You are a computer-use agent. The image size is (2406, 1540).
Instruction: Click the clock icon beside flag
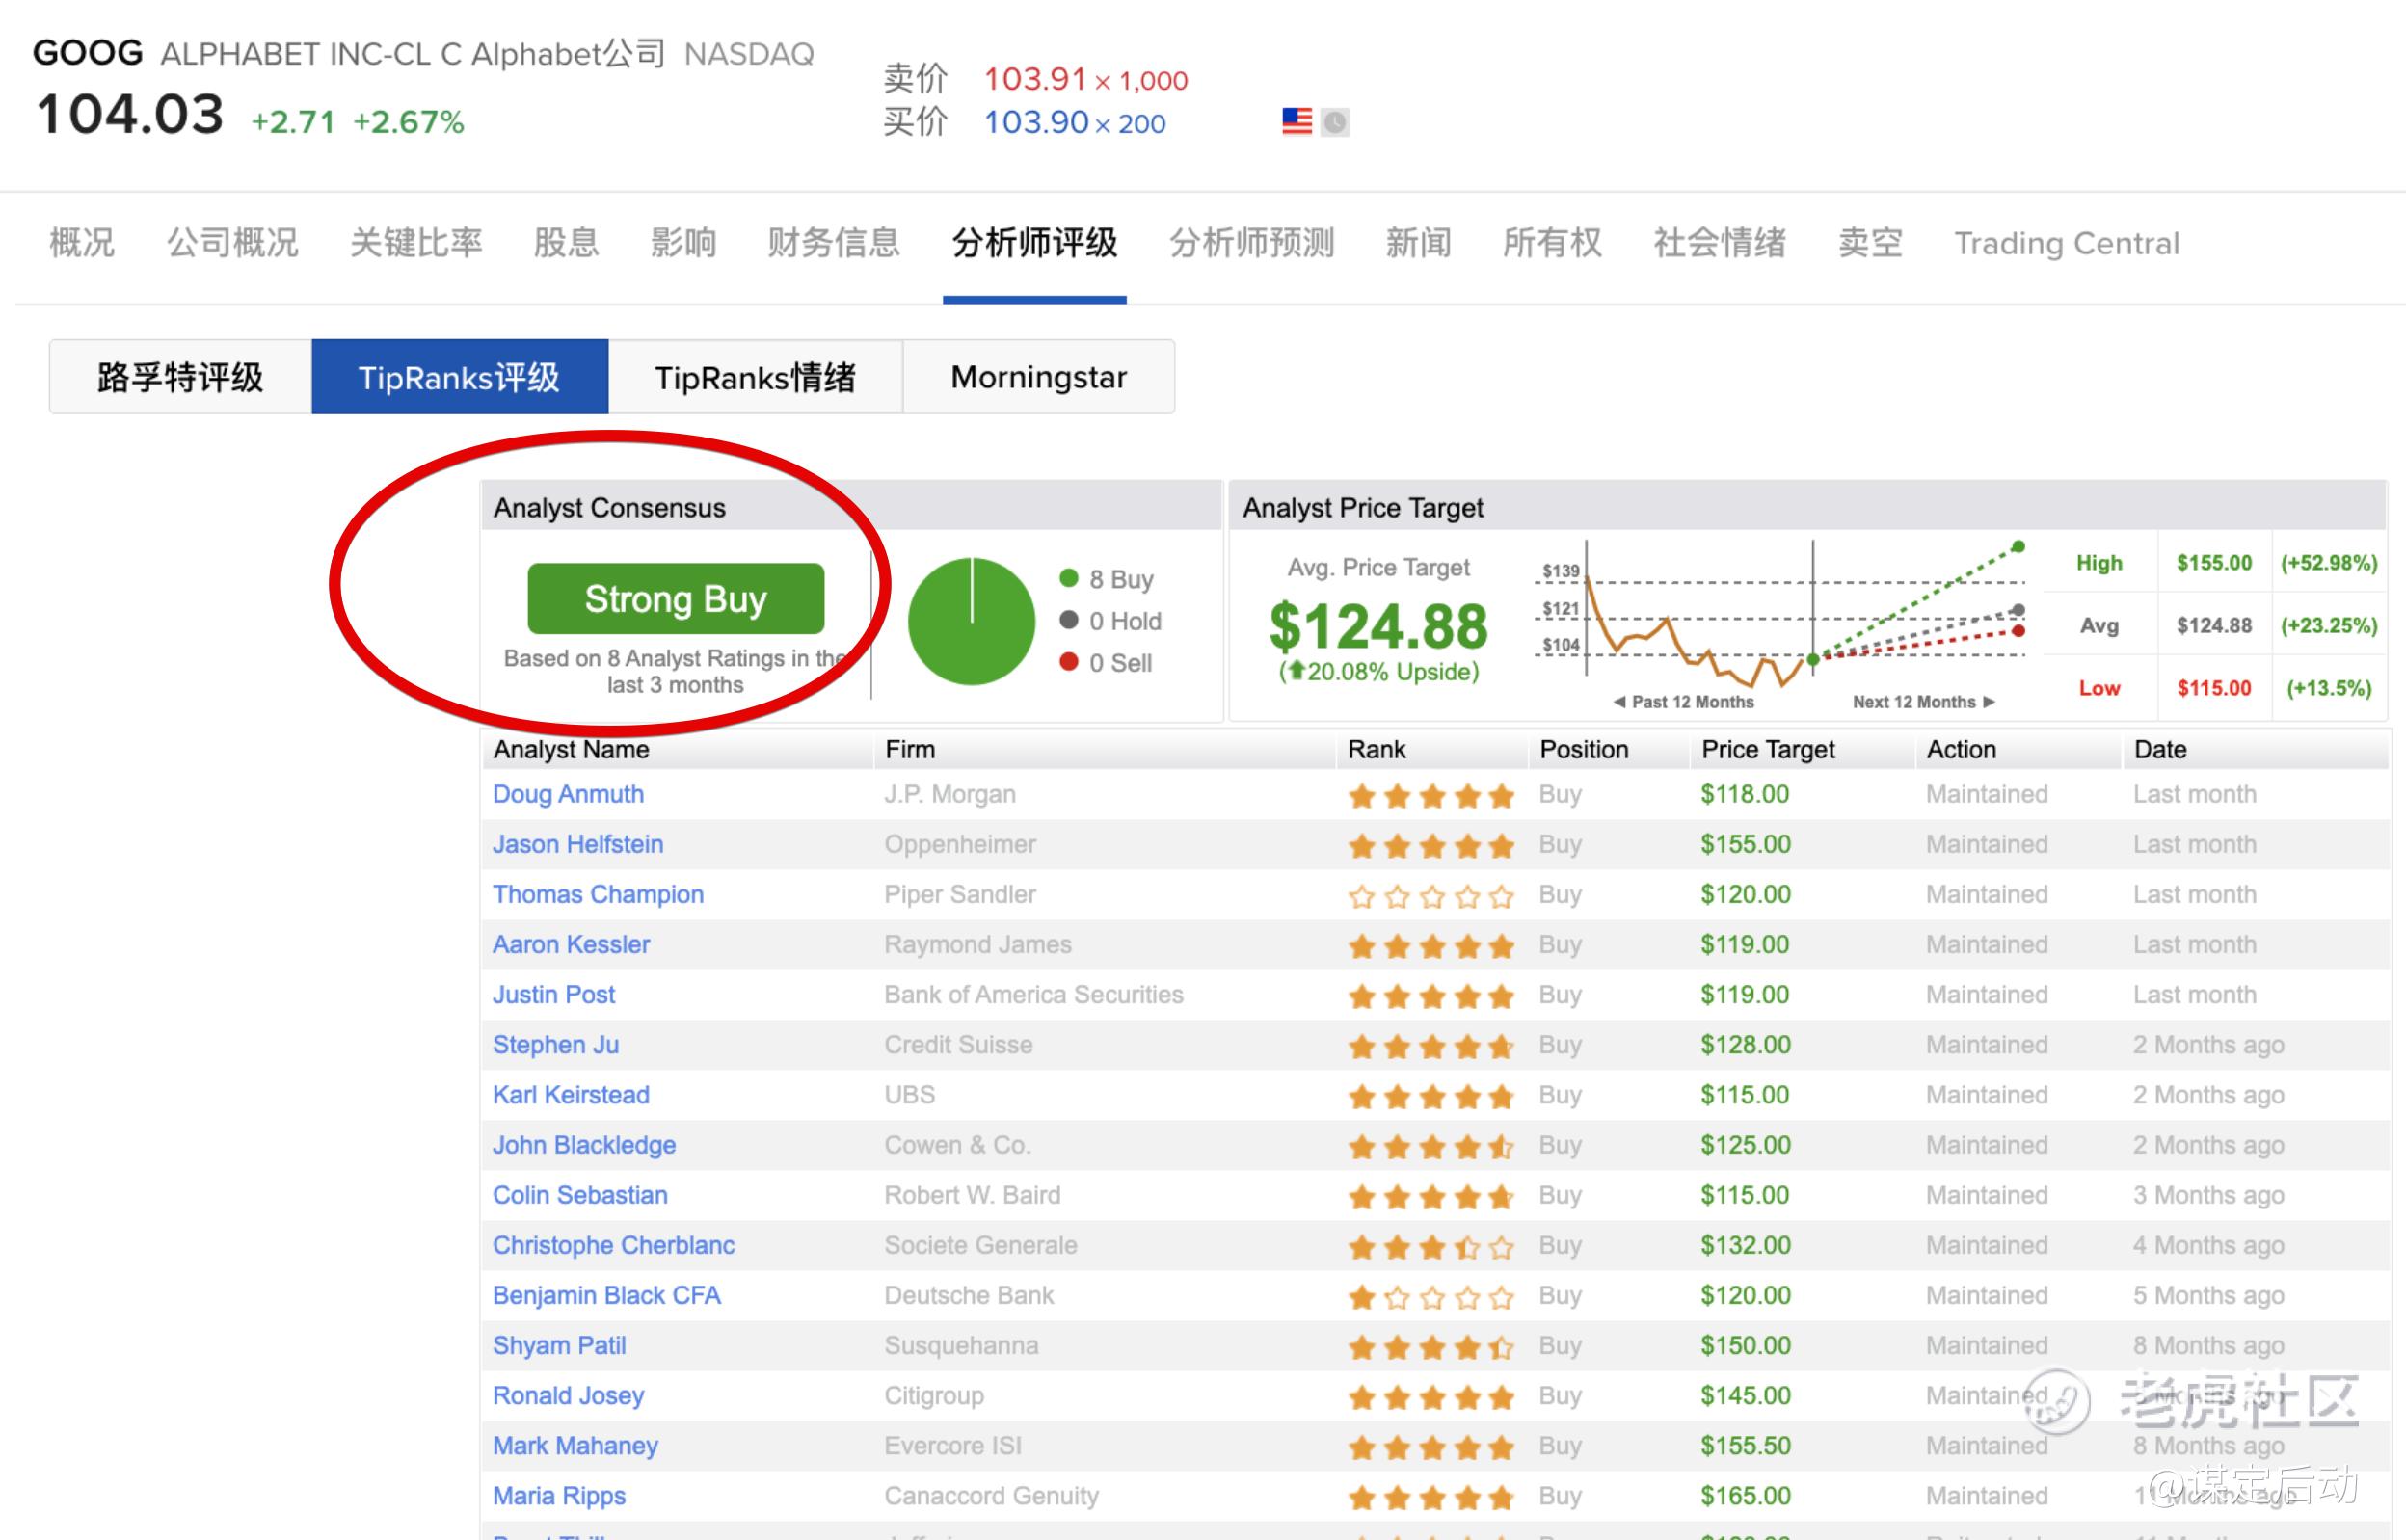1335,123
